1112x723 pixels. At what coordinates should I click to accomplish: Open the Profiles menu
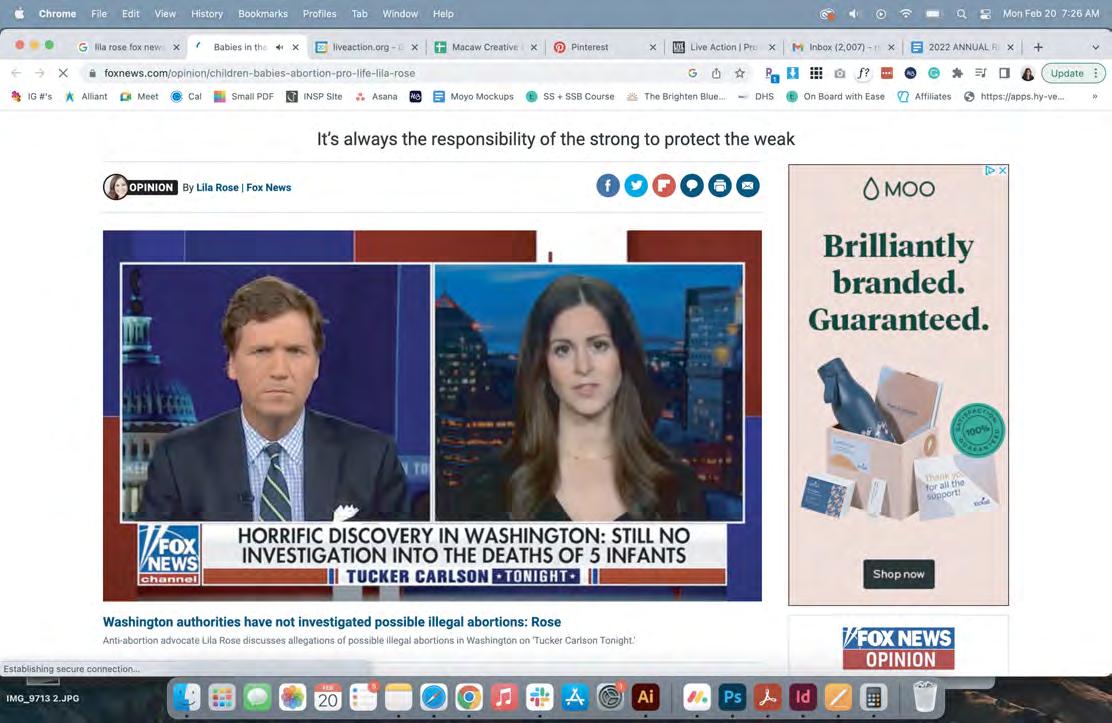319,13
